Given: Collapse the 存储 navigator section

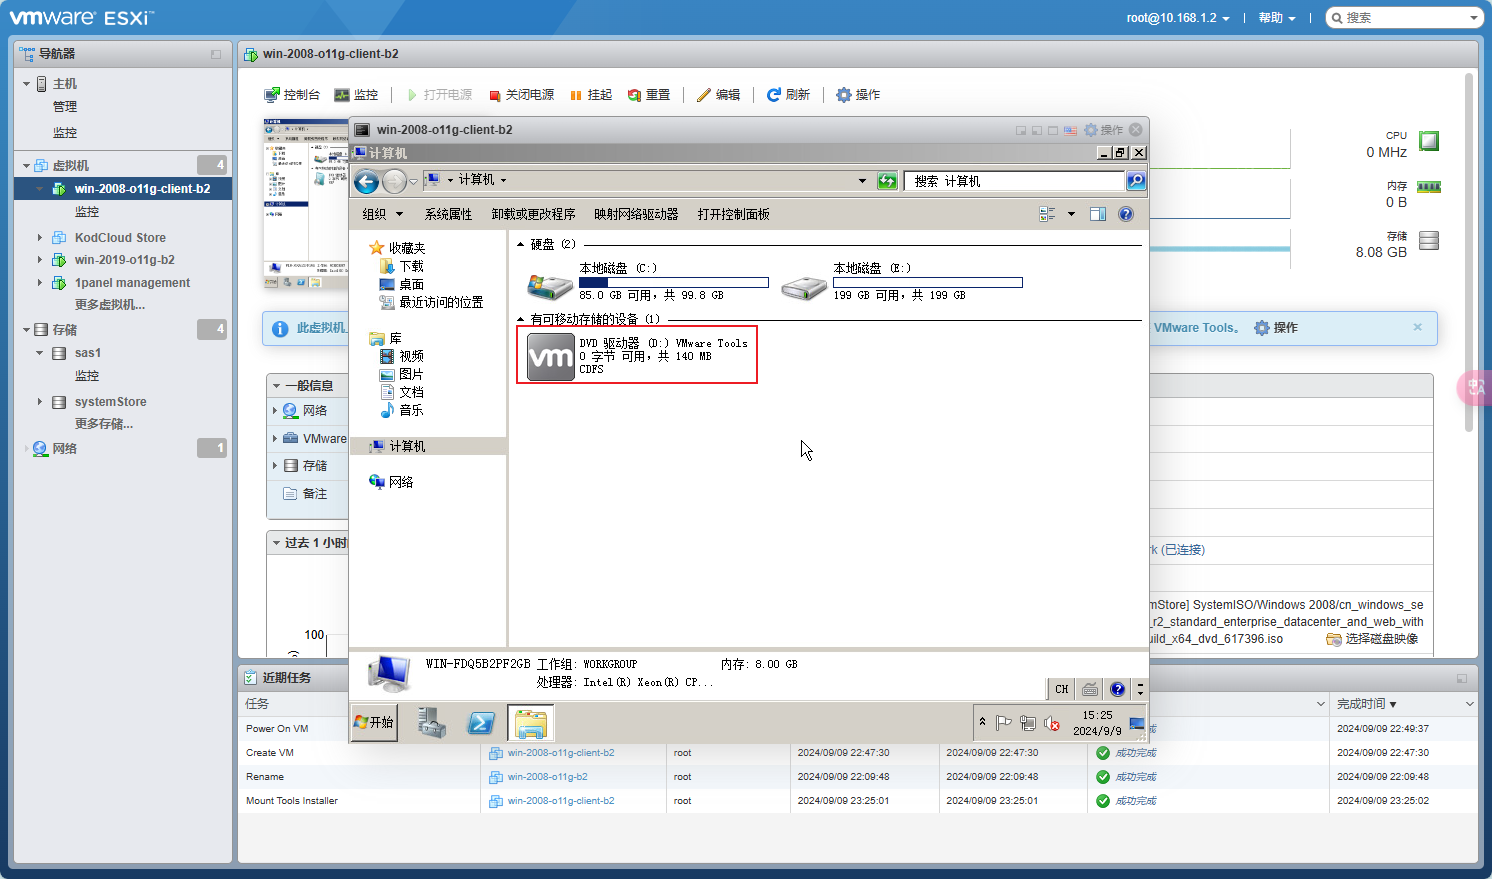Looking at the screenshot, I should pyautogui.click(x=26, y=330).
